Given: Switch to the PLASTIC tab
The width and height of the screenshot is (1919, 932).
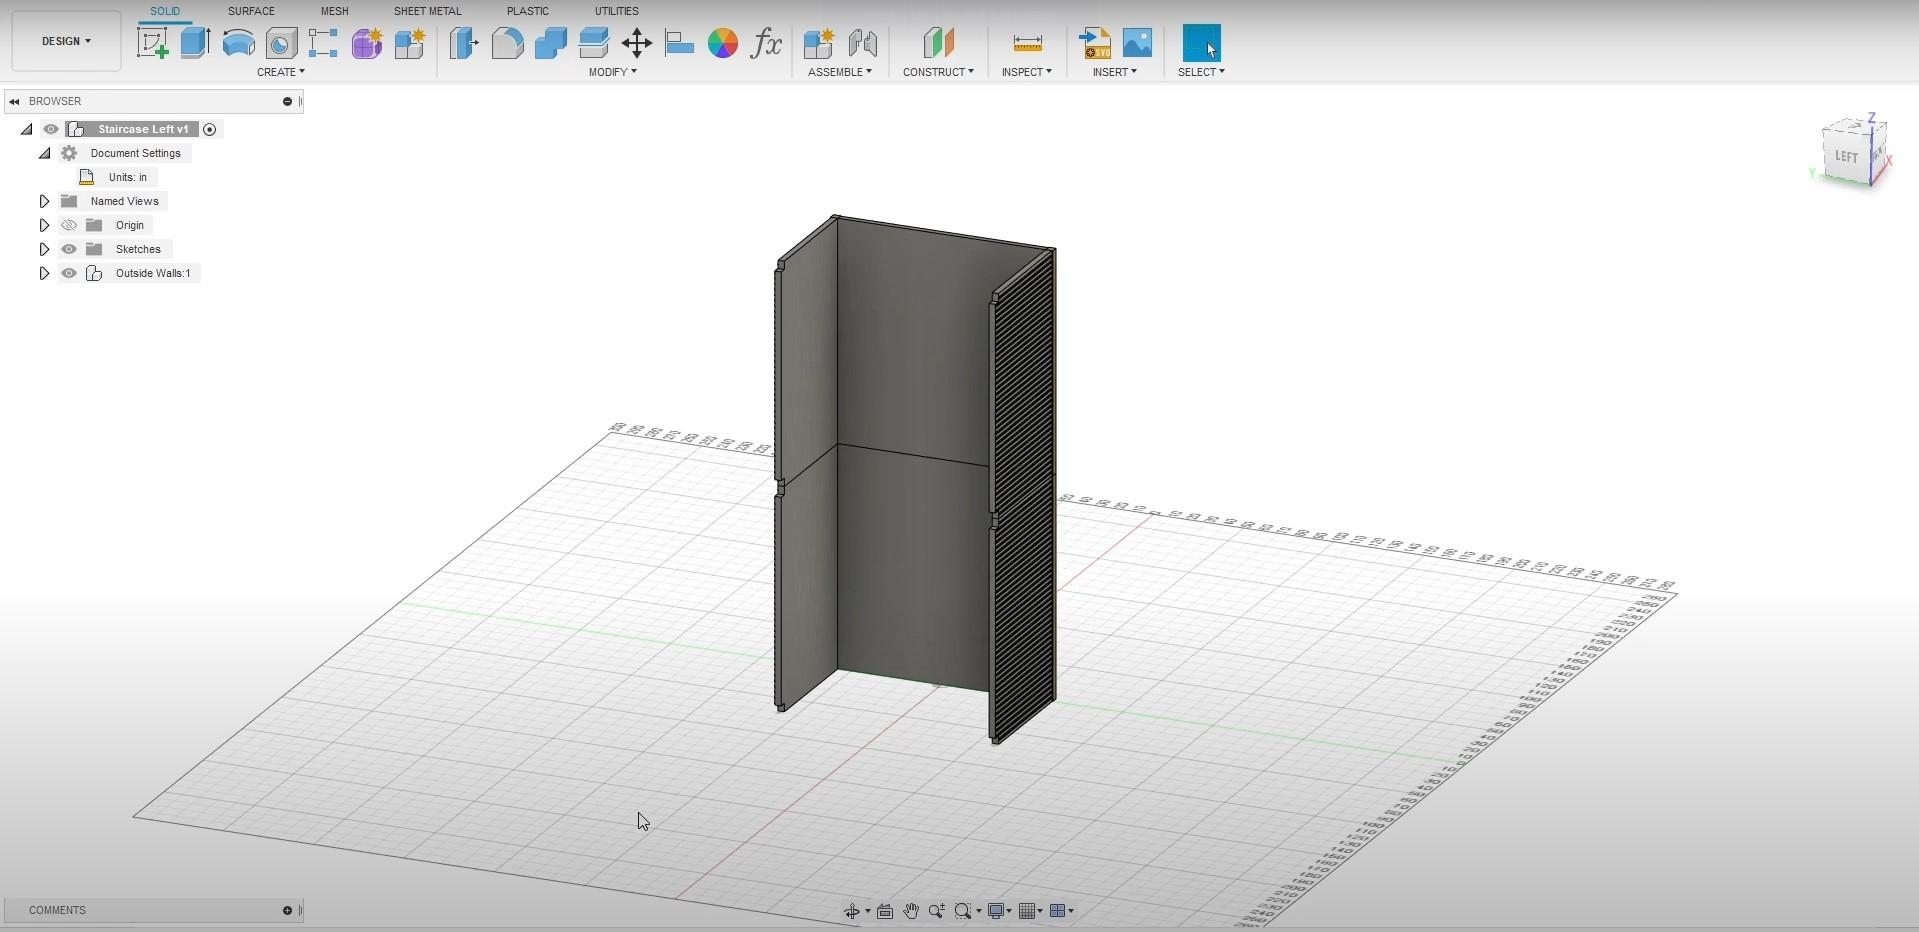Looking at the screenshot, I should [528, 11].
